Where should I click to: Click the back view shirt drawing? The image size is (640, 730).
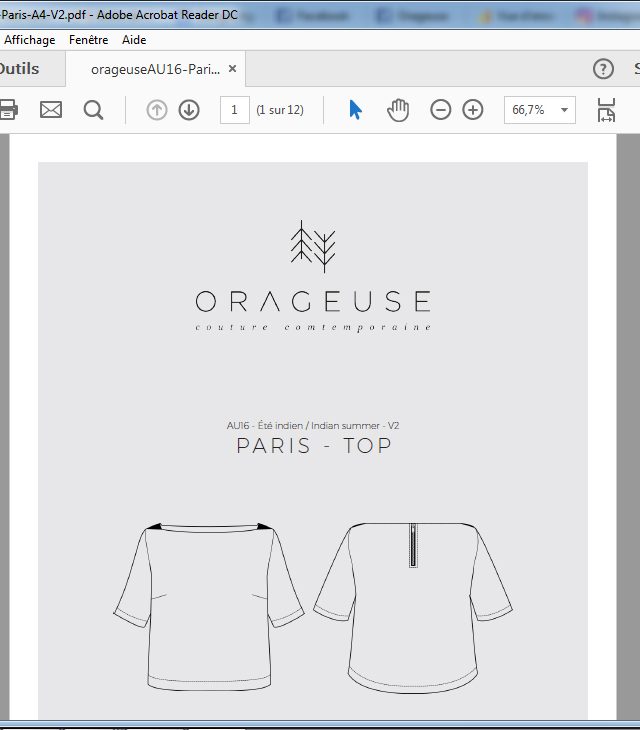[413, 608]
